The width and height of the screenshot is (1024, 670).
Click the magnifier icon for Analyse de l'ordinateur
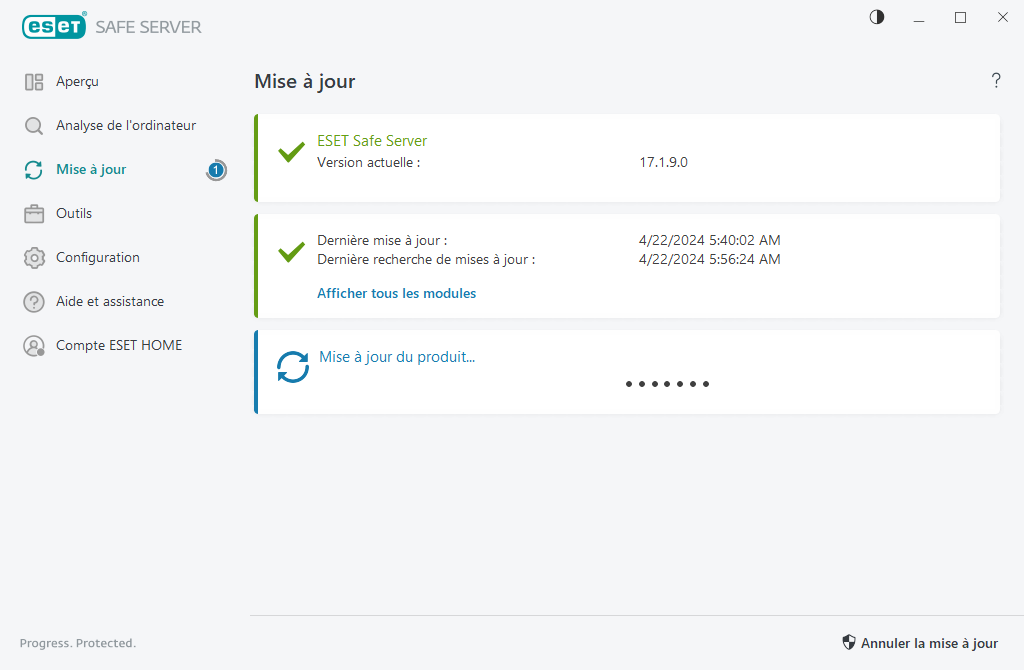(34, 126)
